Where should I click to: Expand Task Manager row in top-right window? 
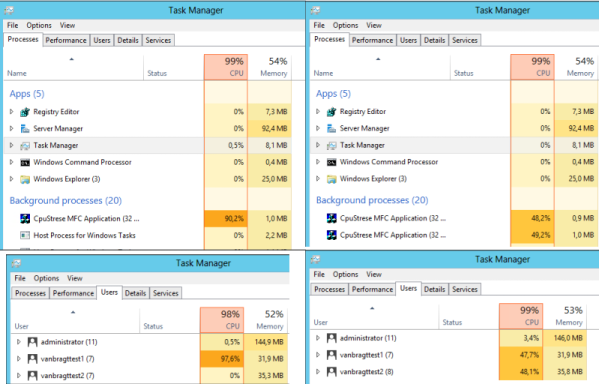tap(318, 145)
